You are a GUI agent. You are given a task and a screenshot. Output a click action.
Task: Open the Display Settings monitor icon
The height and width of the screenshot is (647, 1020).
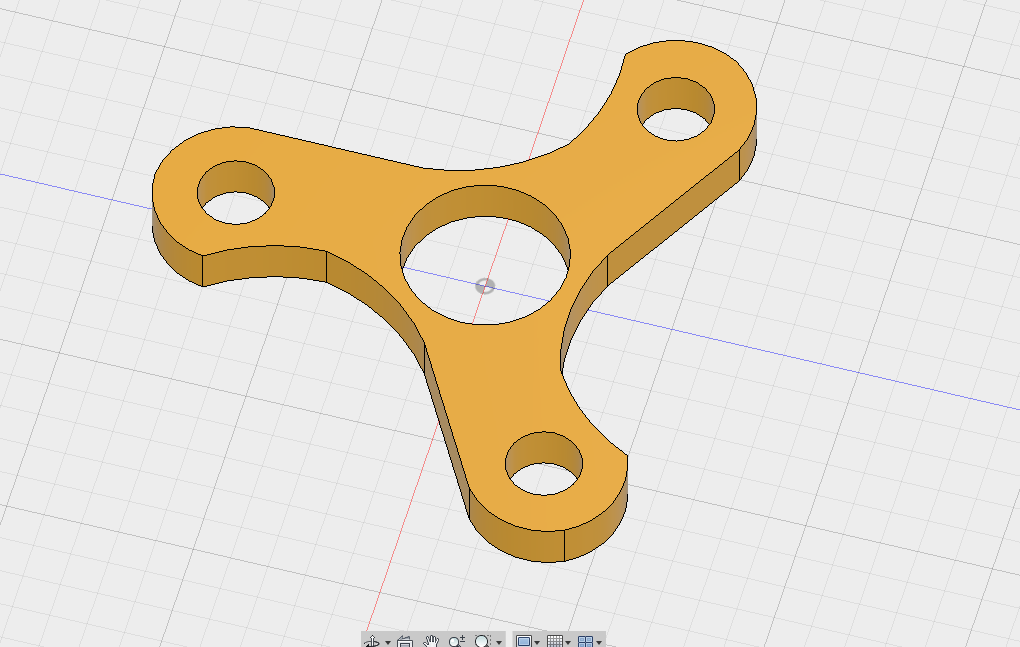(x=523, y=642)
